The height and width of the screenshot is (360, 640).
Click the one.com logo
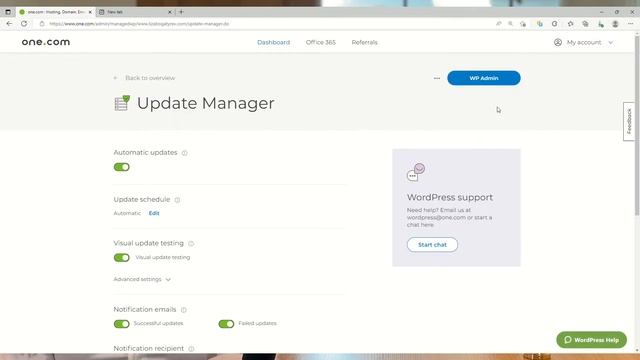(46, 42)
